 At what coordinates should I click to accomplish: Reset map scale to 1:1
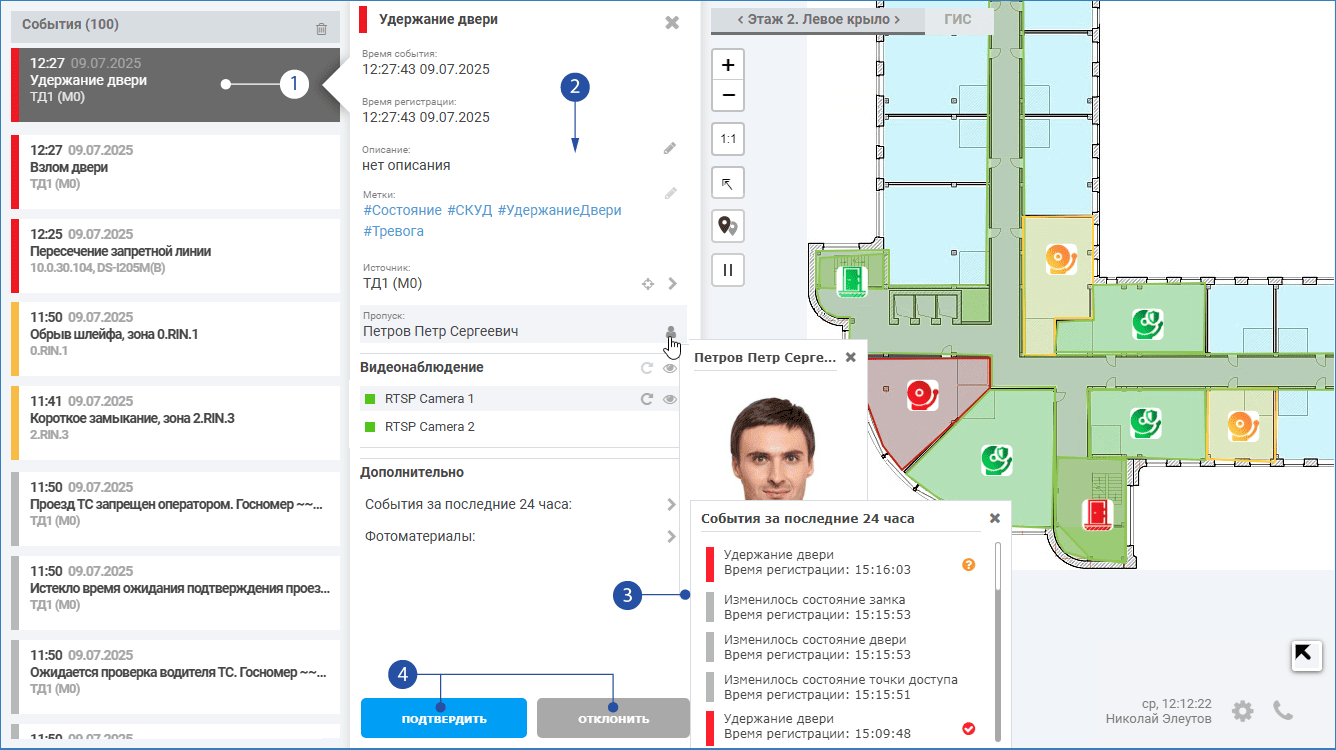(x=728, y=139)
